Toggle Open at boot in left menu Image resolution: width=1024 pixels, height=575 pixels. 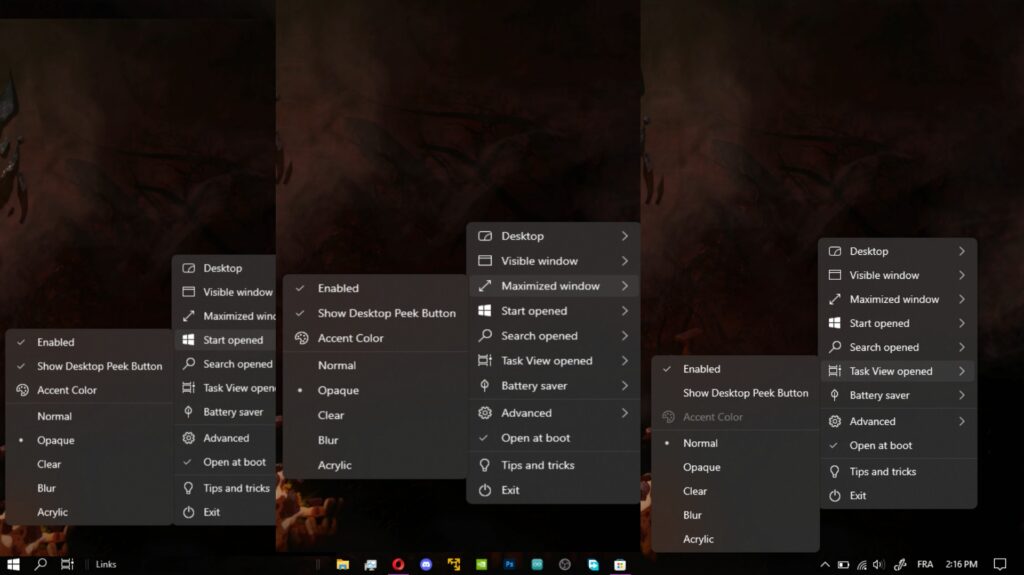click(225, 462)
